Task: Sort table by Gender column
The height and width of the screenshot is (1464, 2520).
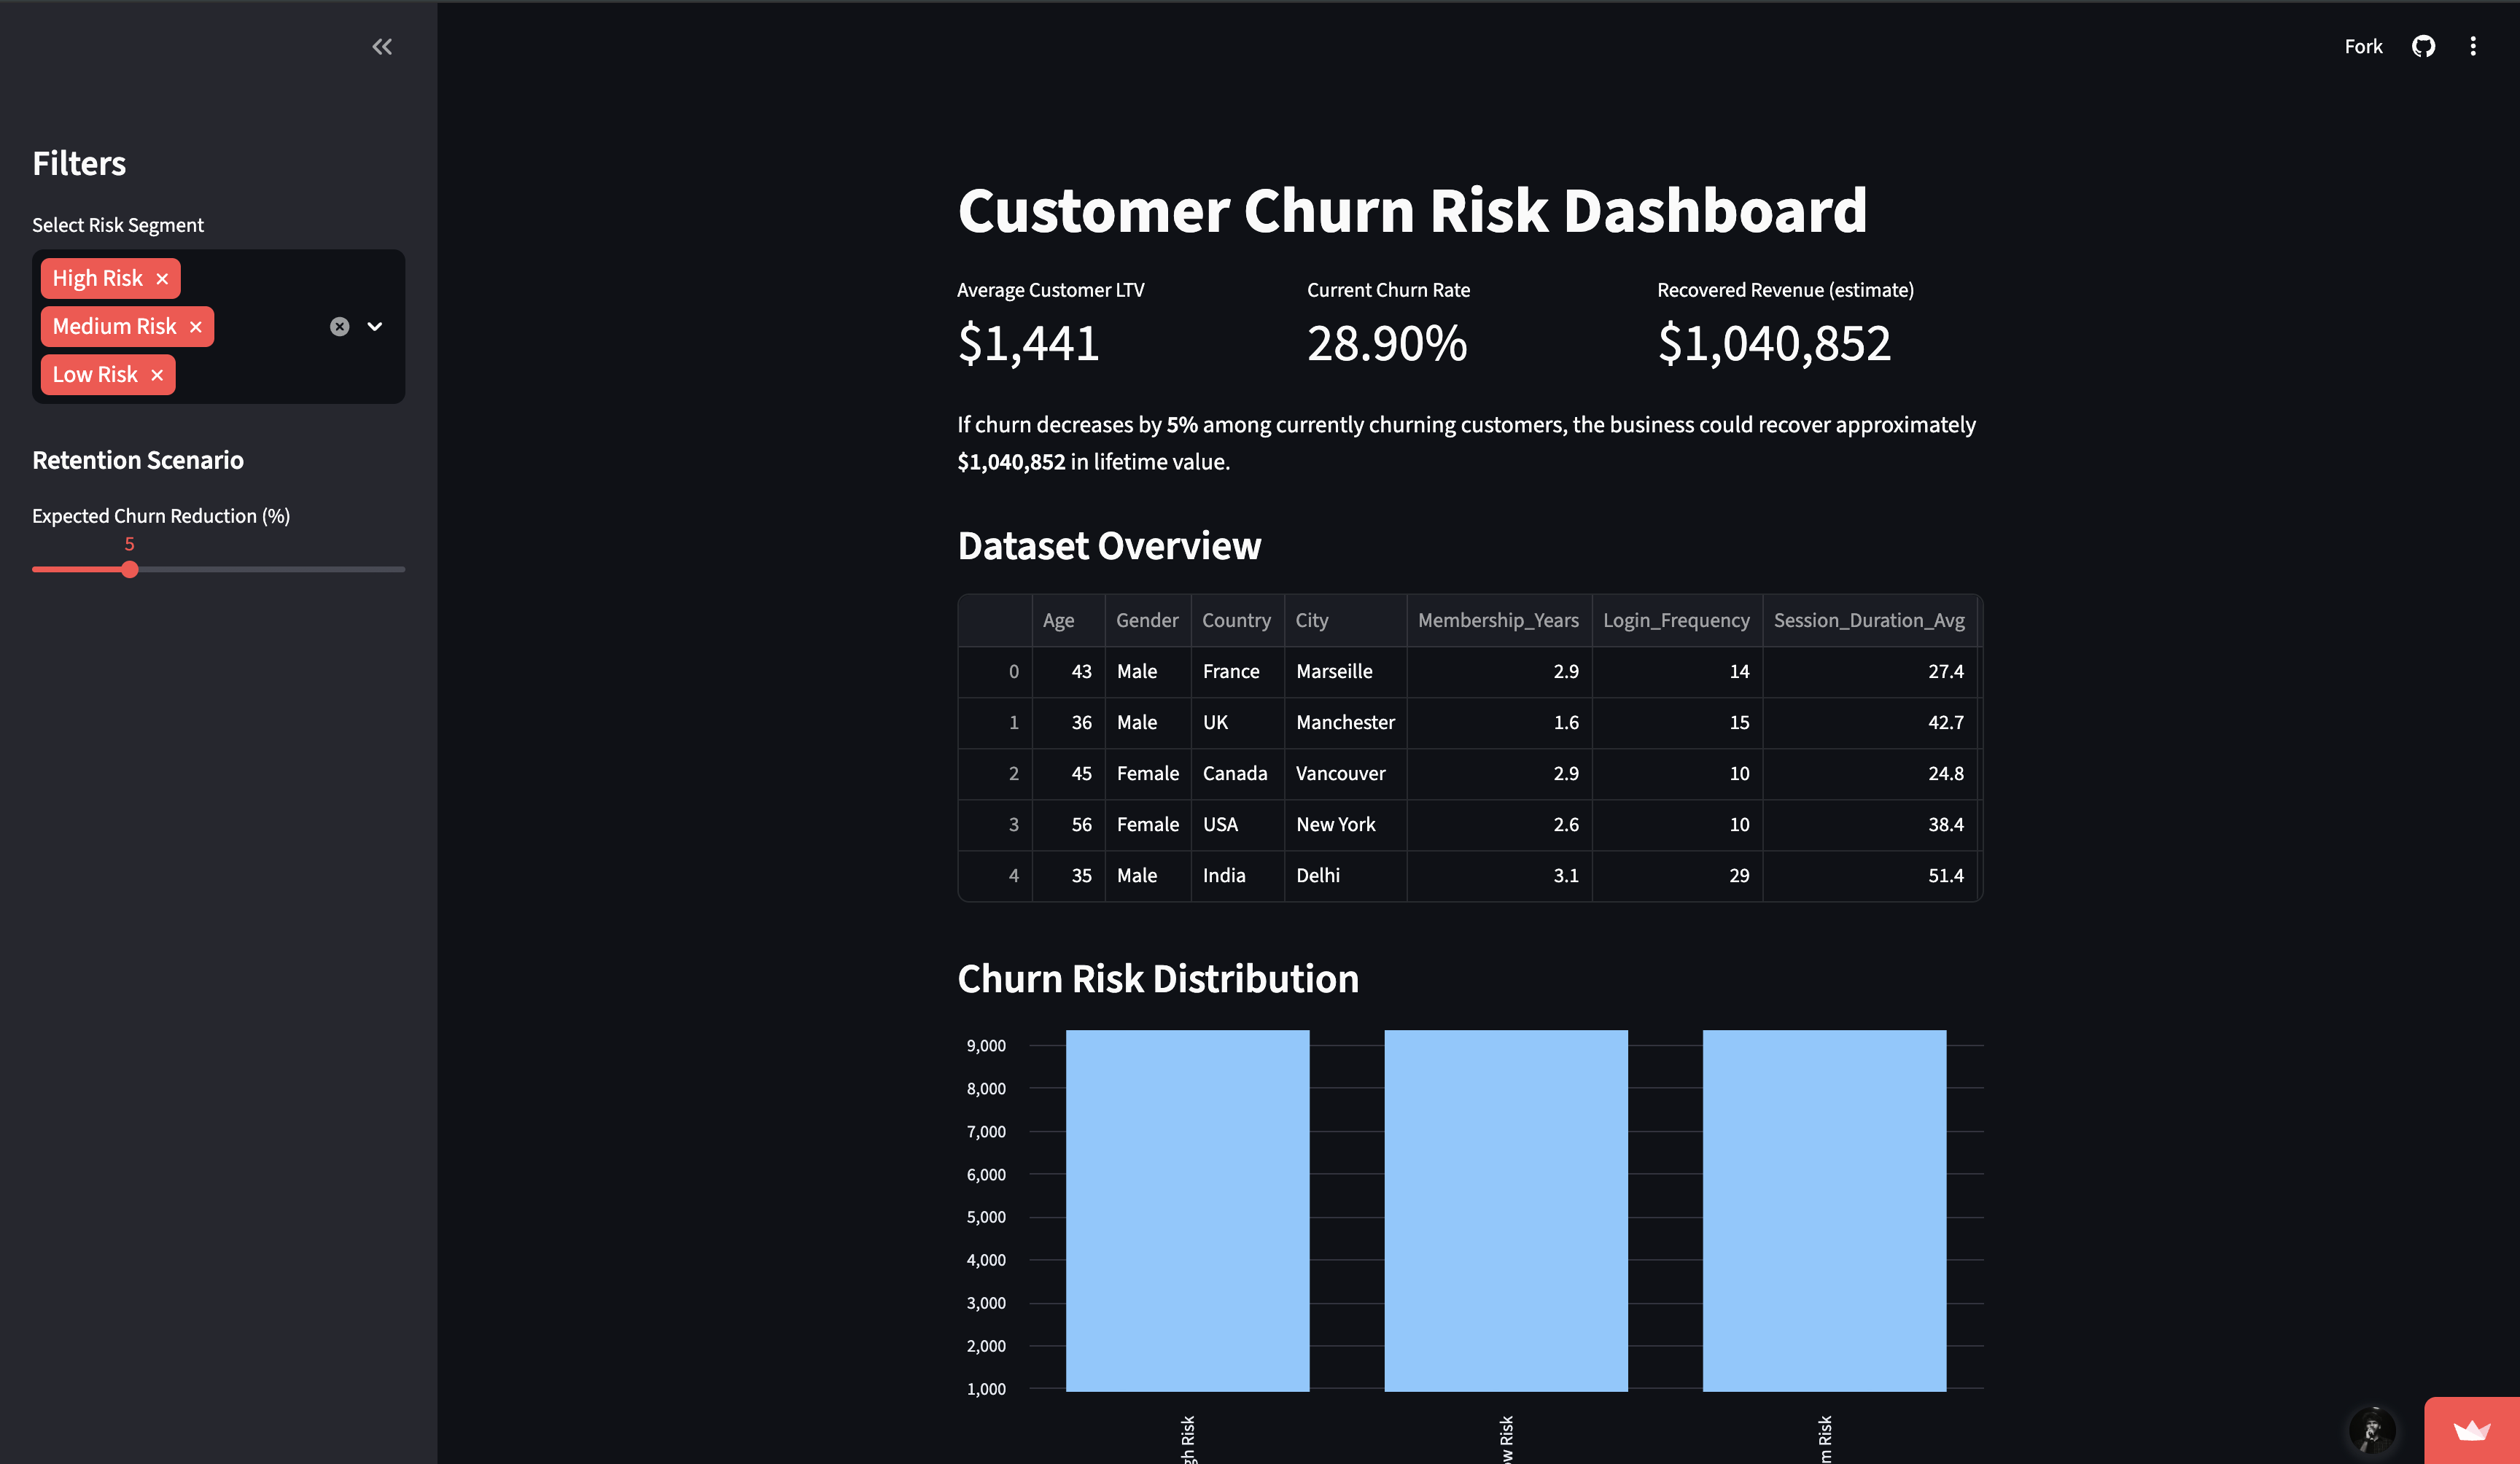Action: (1147, 620)
